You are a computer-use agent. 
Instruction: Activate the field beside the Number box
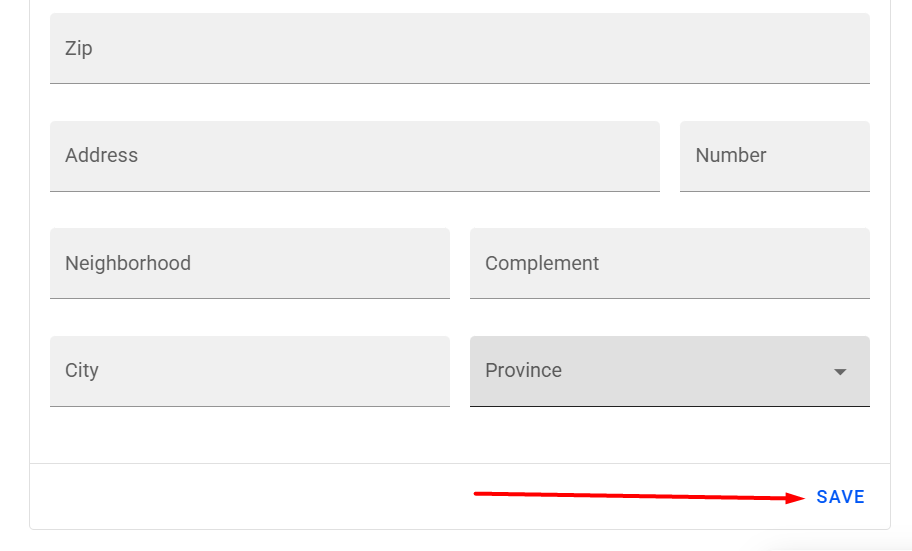tap(355, 156)
